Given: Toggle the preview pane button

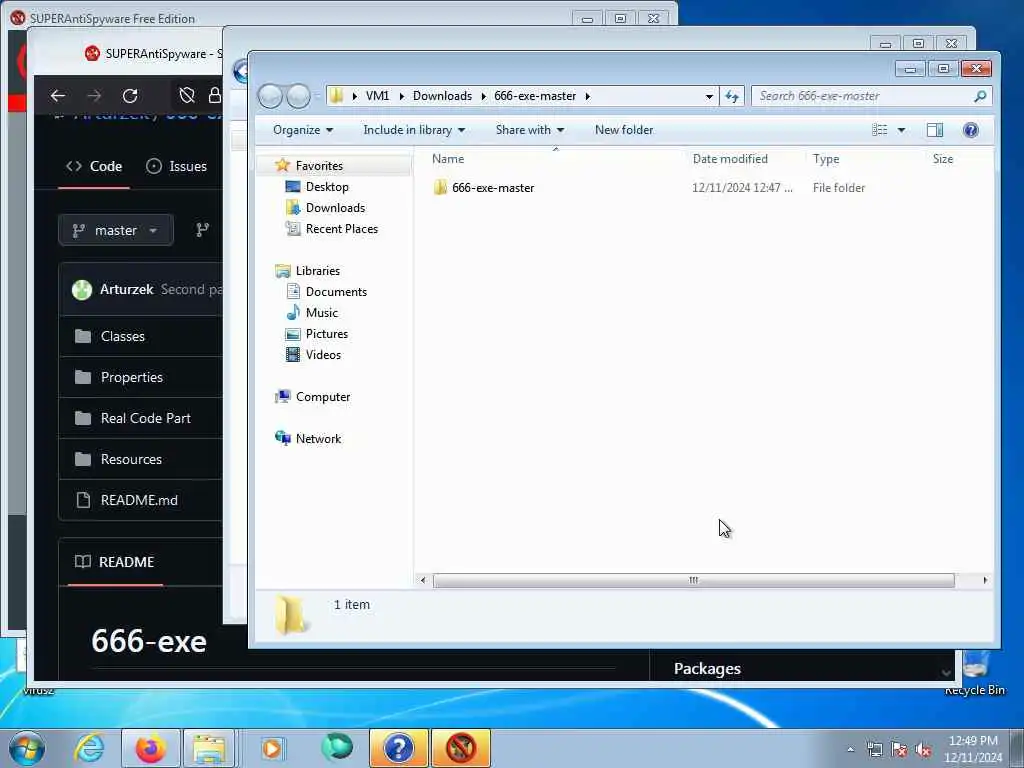Looking at the screenshot, I should (x=935, y=130).
